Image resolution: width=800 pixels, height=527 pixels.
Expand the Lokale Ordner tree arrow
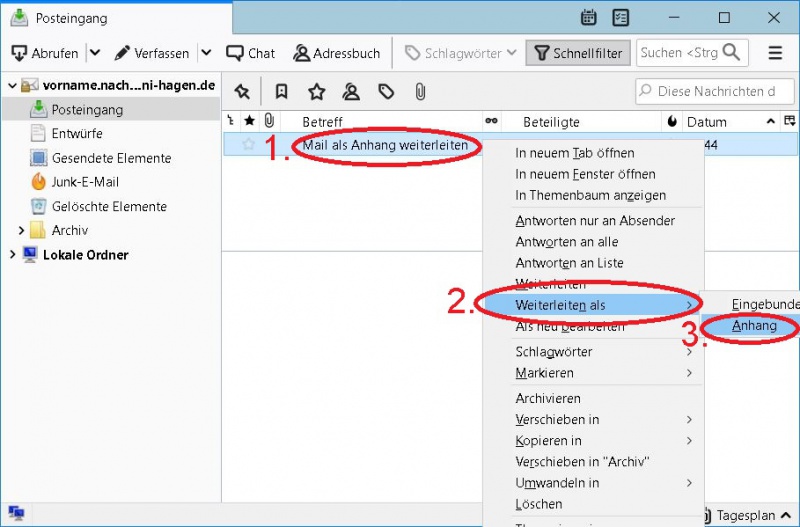coord(12,254)
